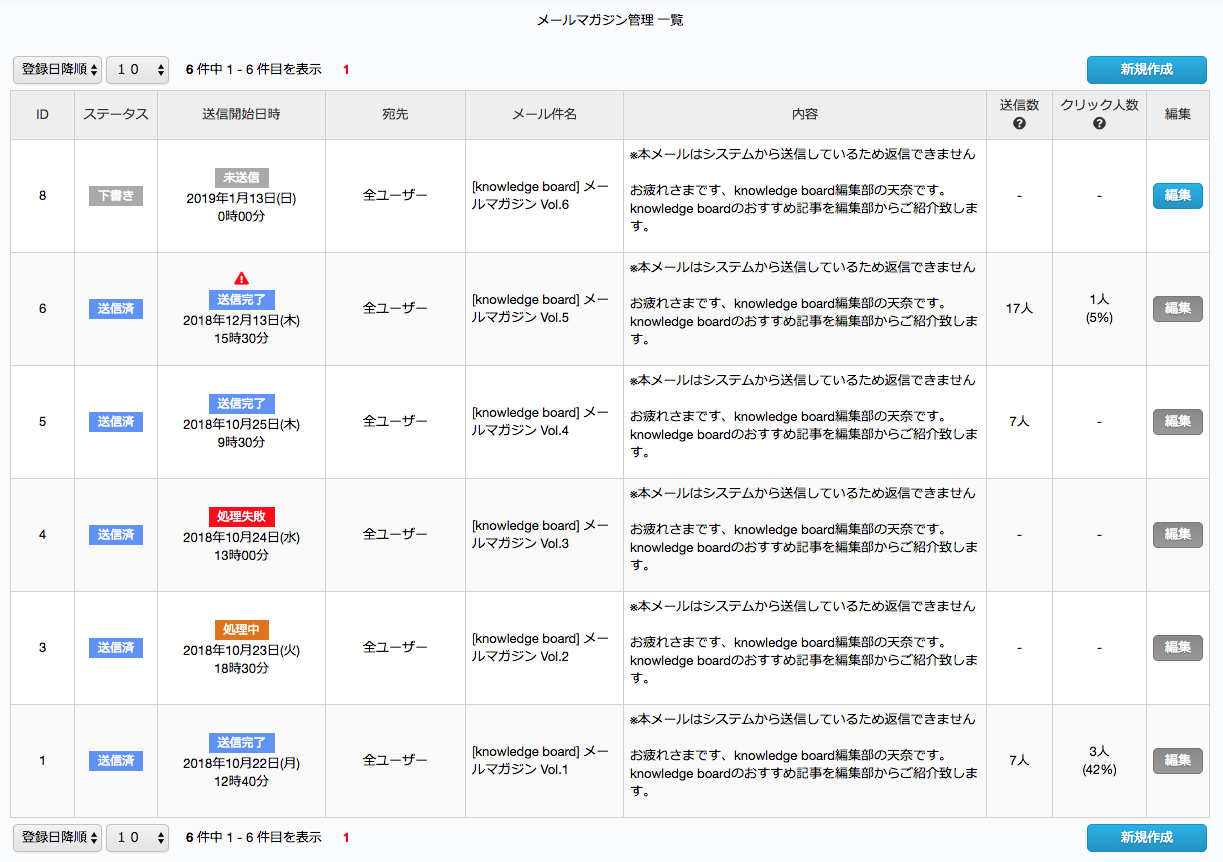Click the top 新規作成 button
Screen dimensions: 1223x862
coord(1147,69)
